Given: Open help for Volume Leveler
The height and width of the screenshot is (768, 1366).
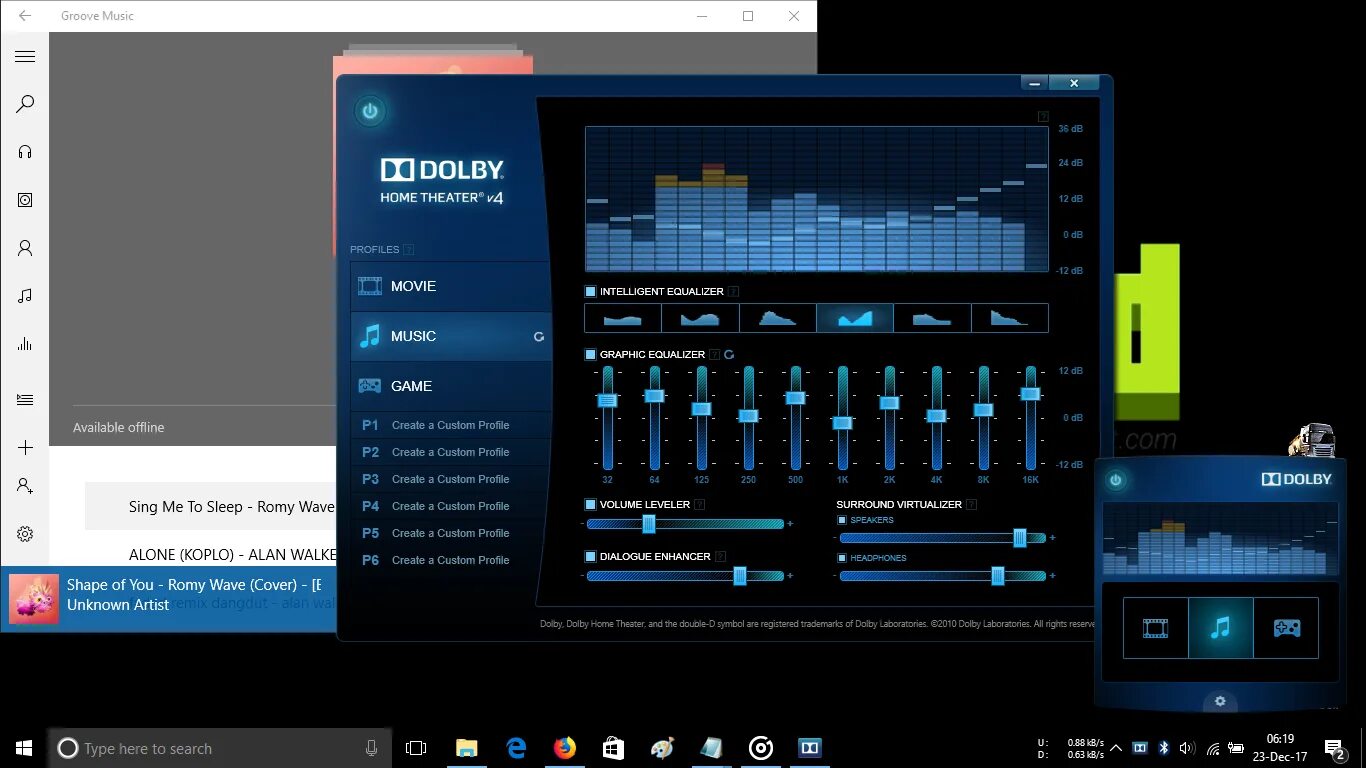Looking at the screenshot, I should [x=701, y=505].
